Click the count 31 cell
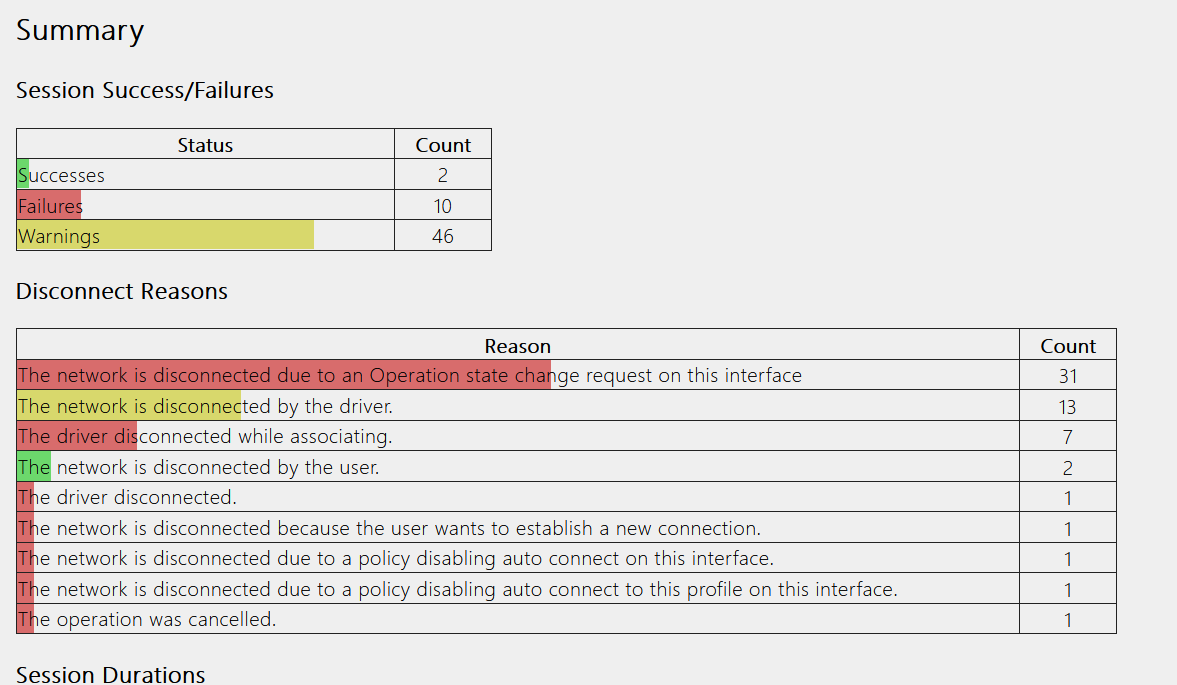 tap(1067, 375)
